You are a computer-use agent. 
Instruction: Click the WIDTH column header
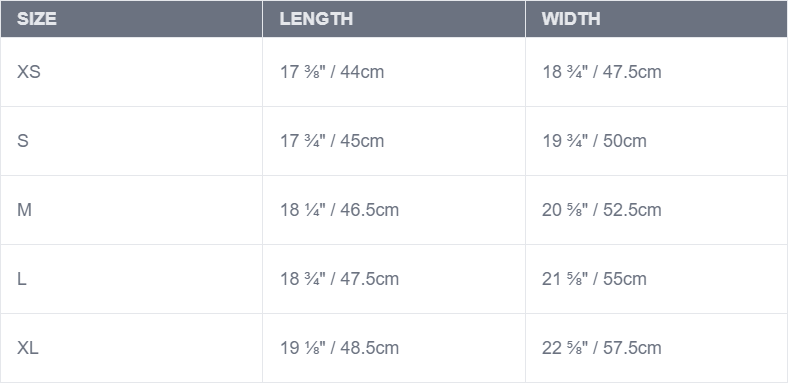click(656, 19)
